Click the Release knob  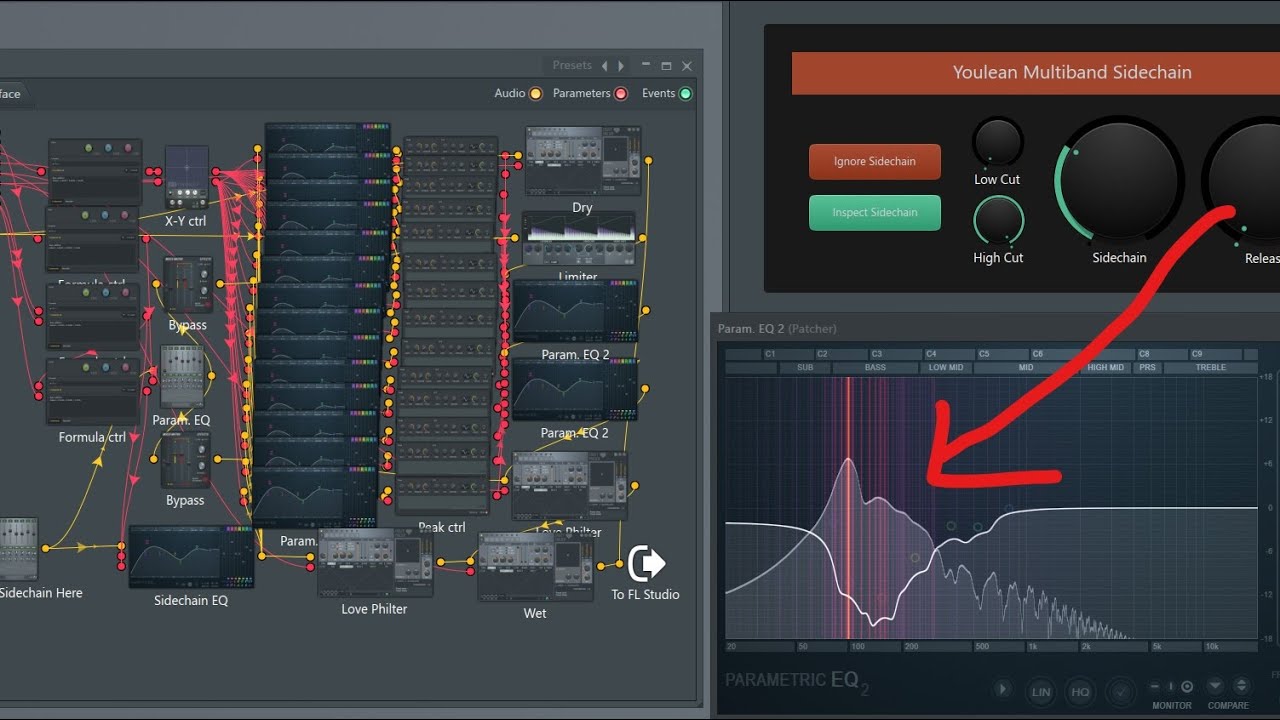click(1241, 180)
